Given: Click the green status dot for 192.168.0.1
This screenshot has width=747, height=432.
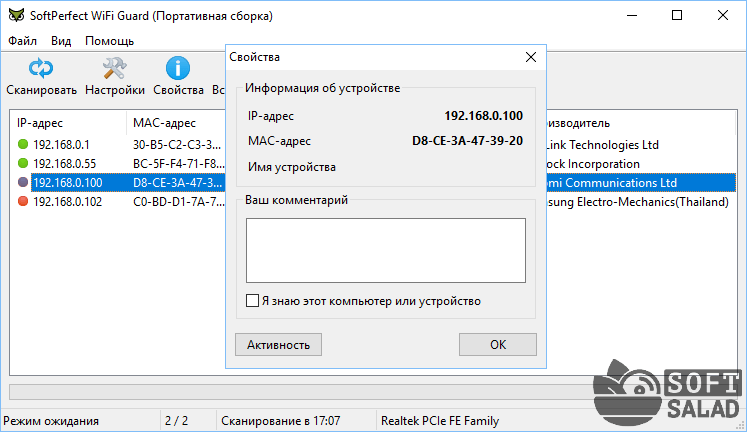Looking at the screenshot, I should [x=23, y=144].
